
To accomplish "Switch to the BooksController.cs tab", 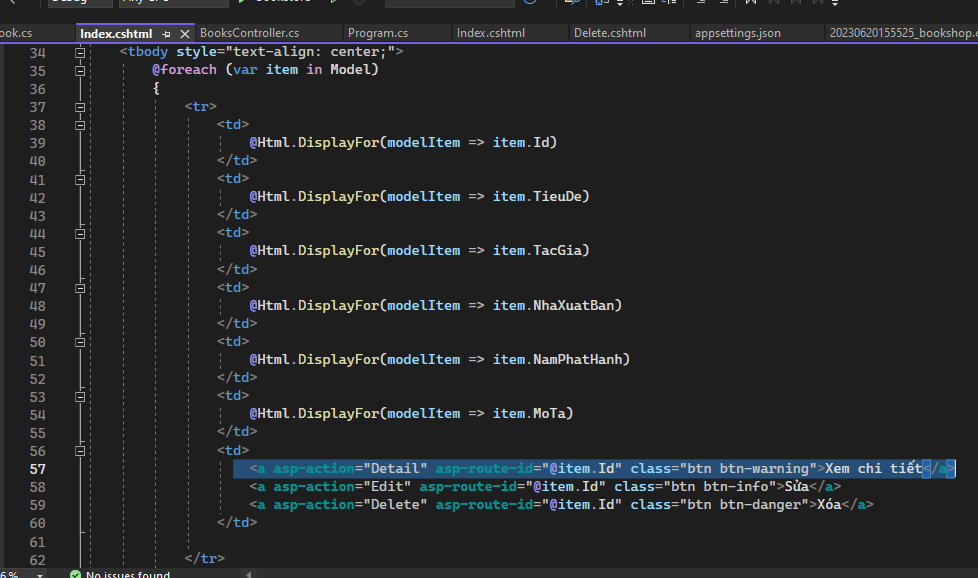I will (x=249, y=33).
